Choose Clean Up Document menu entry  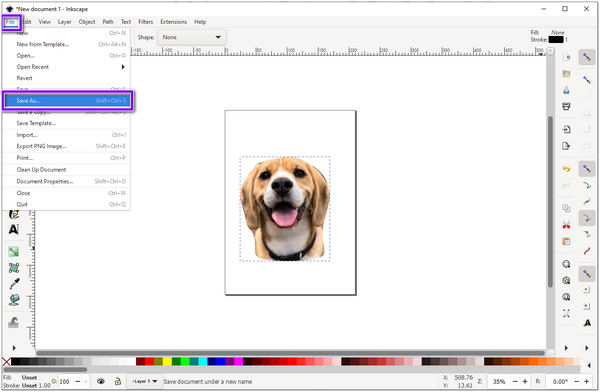tap(67, 170)
